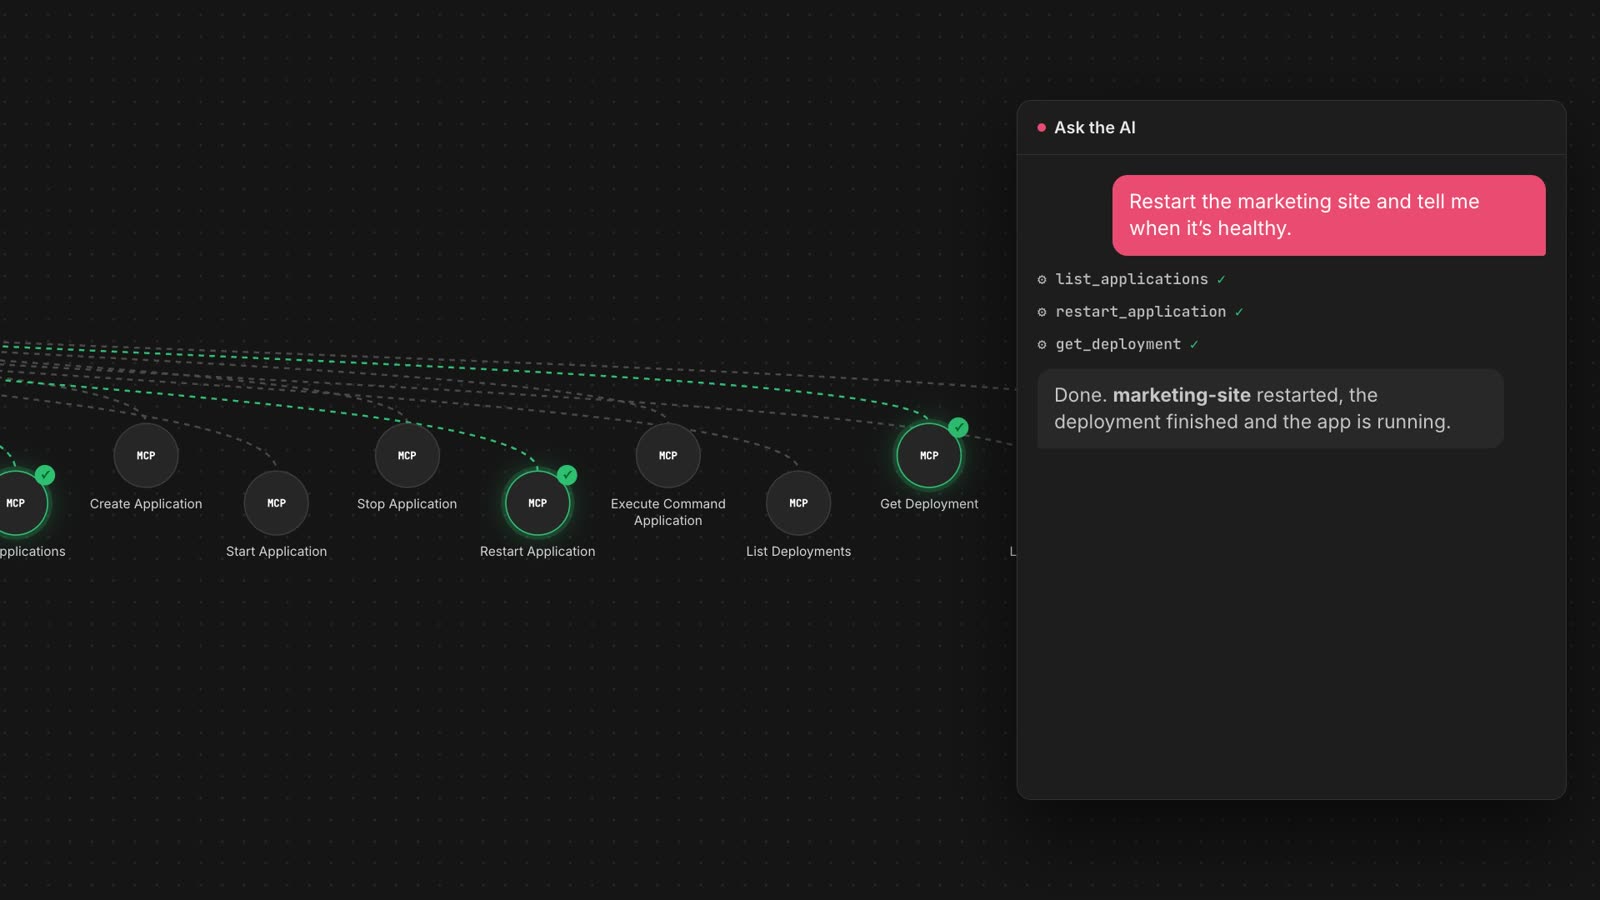
Task: Click green check badge on Get Deployment node
Action: tap(958, 427)
